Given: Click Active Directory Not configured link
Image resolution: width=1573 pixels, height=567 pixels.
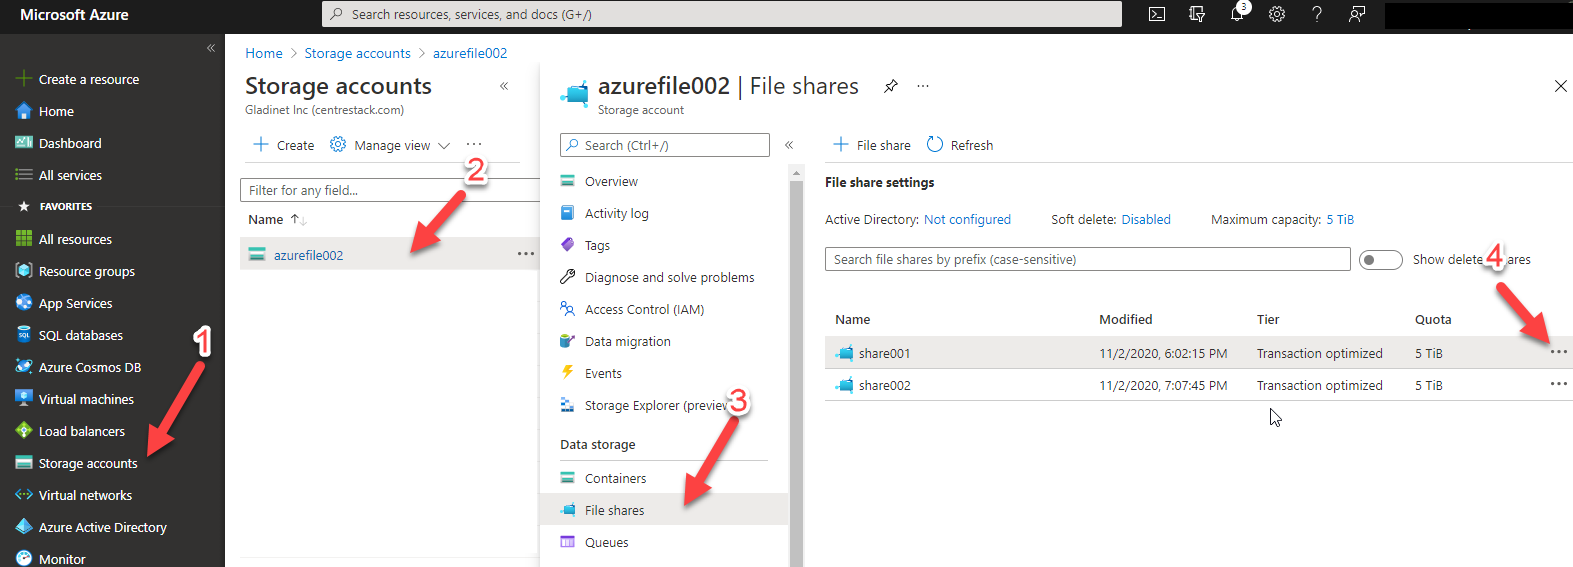Looking at the screenshot, I should click(967, 219).
